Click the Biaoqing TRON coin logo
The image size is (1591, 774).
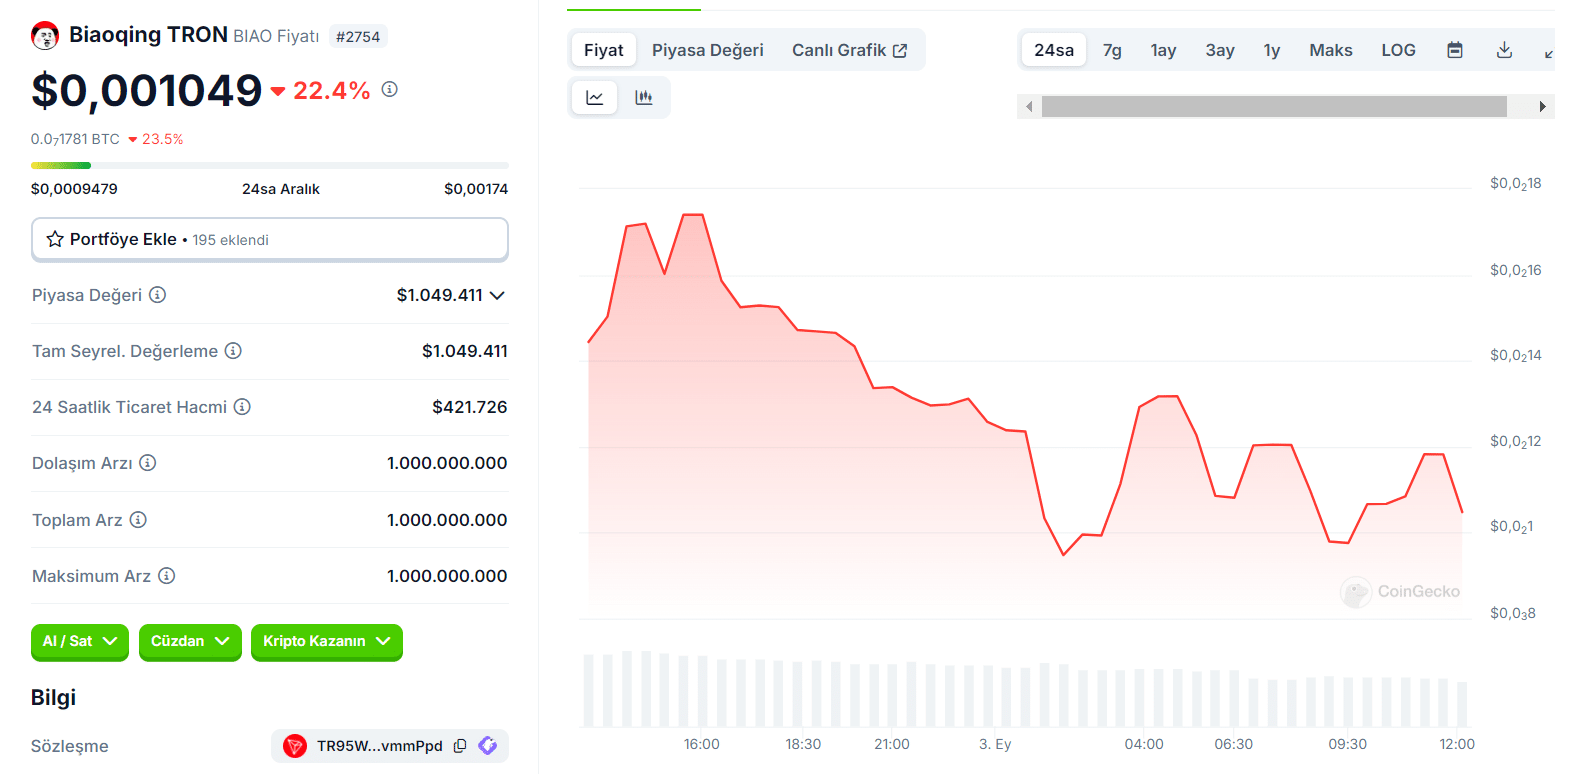[x=45, y=36]
